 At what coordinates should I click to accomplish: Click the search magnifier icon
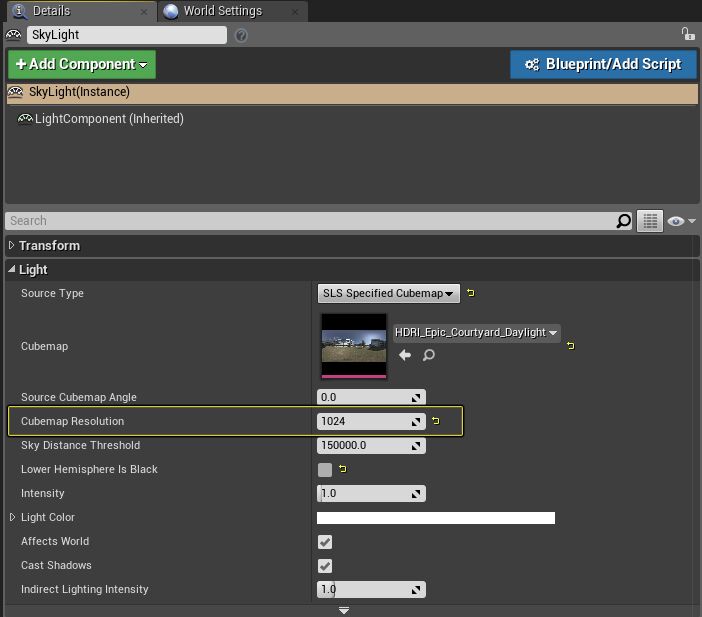(x=623, y=221)
